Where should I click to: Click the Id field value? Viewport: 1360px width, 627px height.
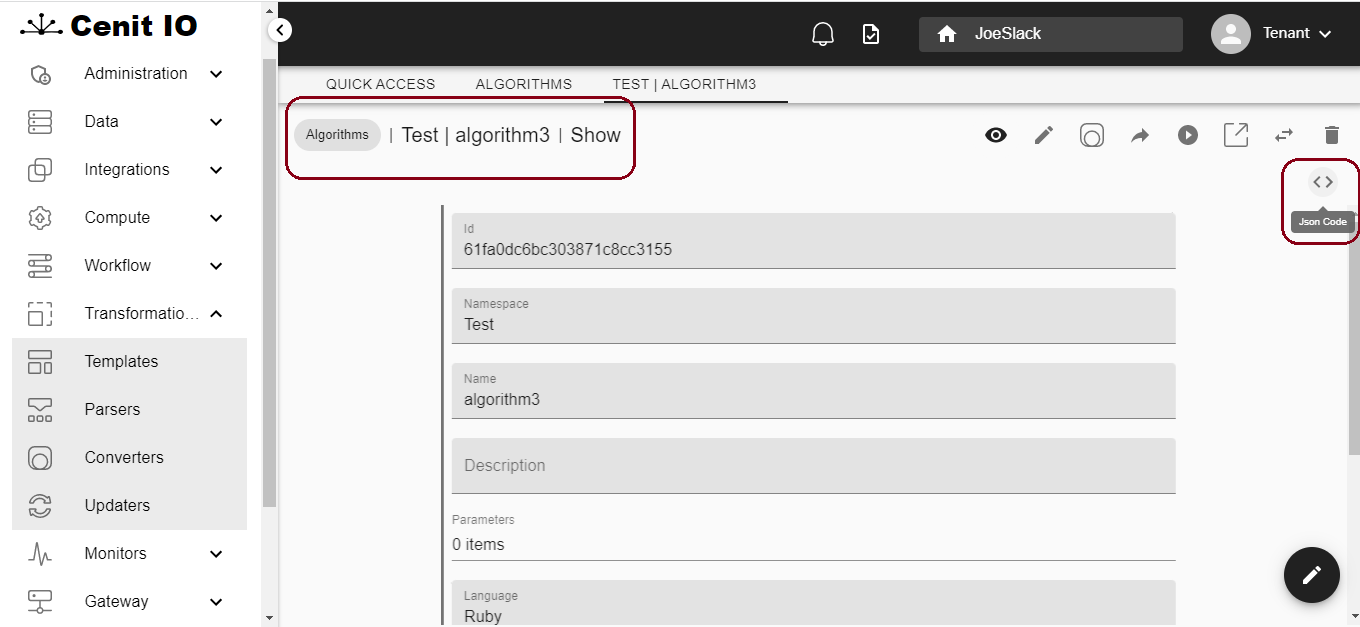coord(813,240)
